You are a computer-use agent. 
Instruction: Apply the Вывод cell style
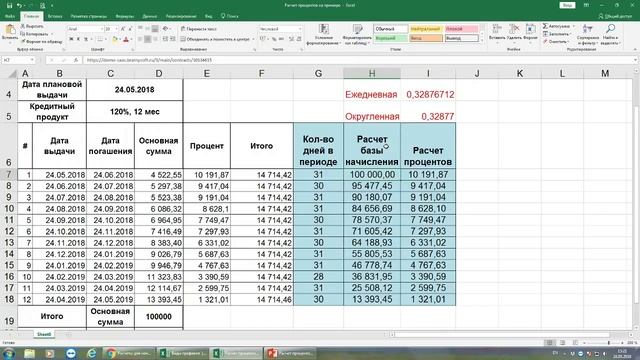(461, 38)
